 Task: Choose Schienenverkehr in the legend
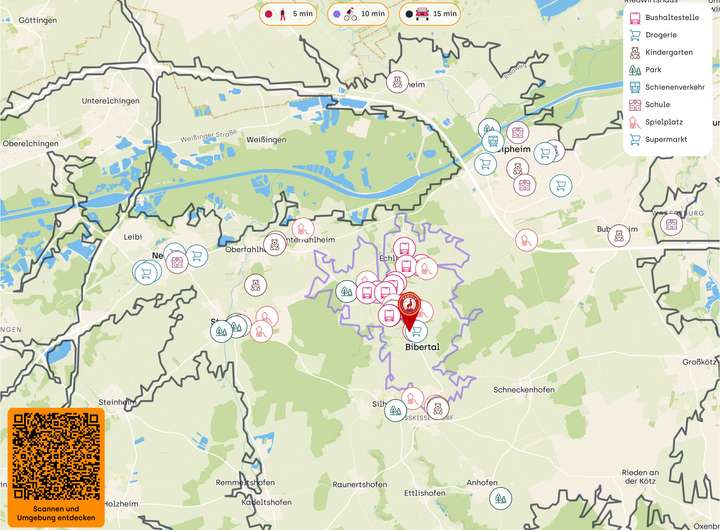tap(667, 87)
